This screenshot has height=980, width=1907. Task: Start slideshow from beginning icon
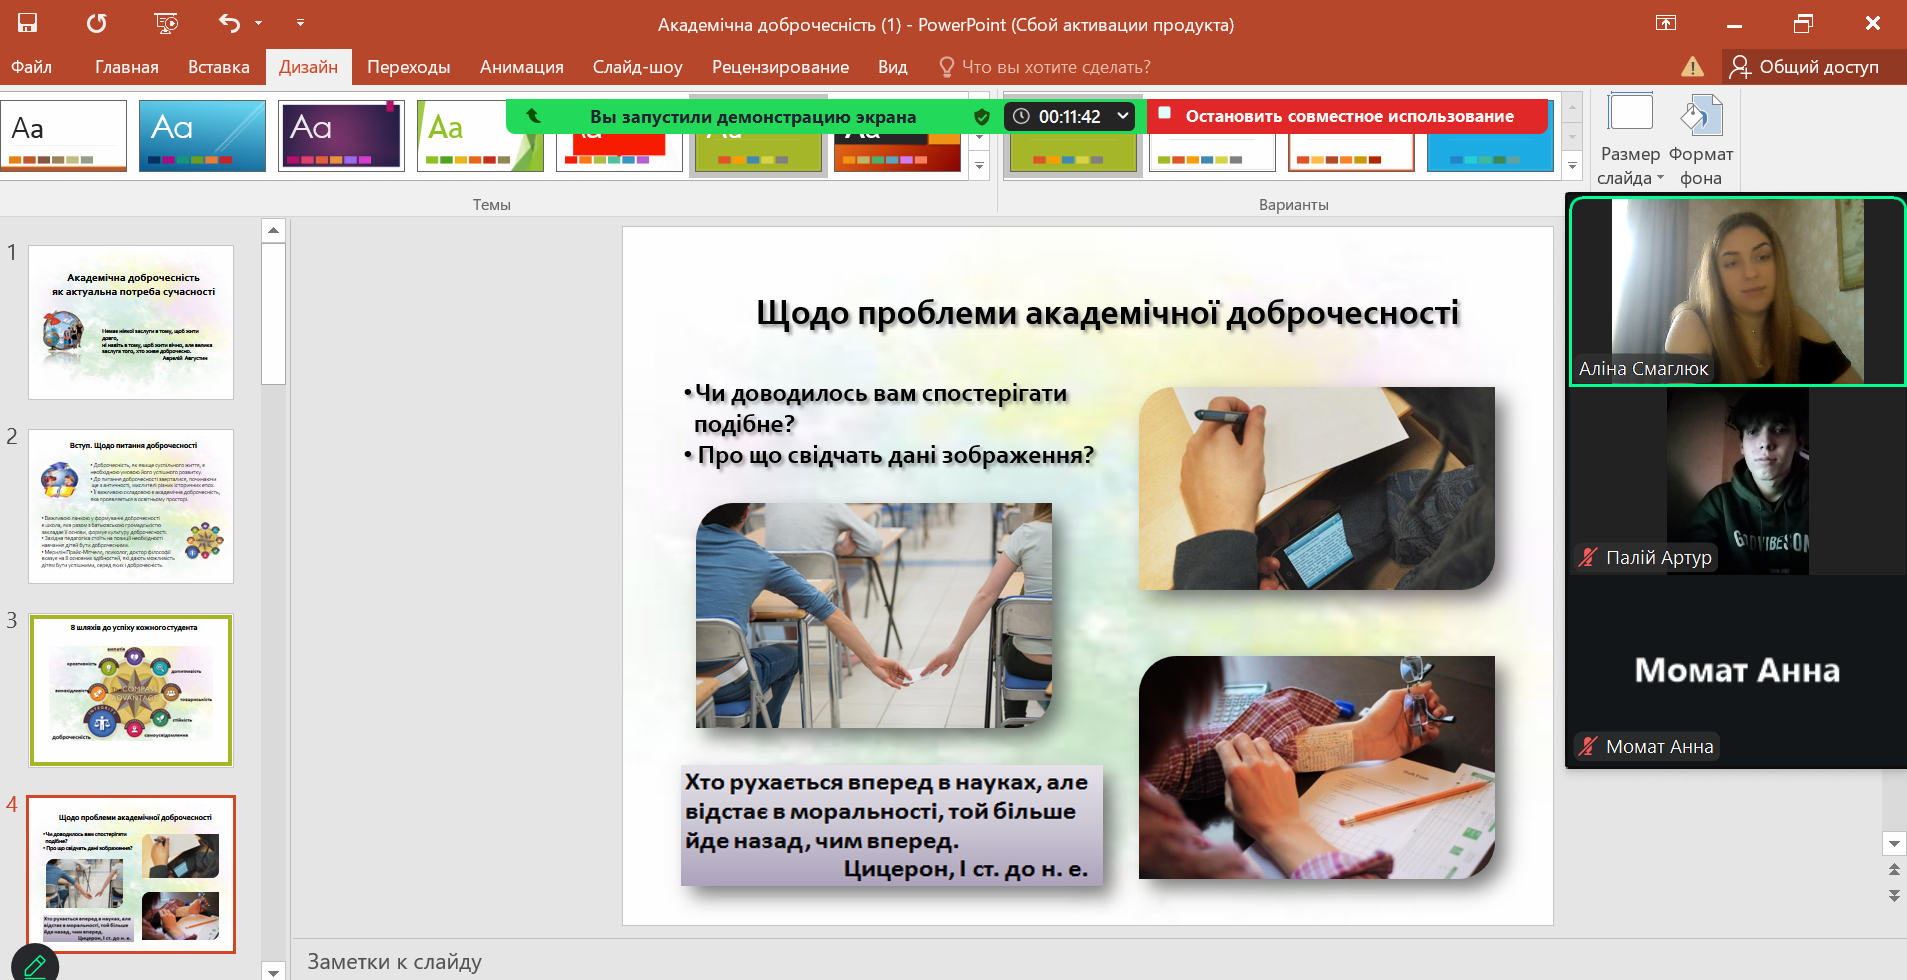tap(166, 23)
